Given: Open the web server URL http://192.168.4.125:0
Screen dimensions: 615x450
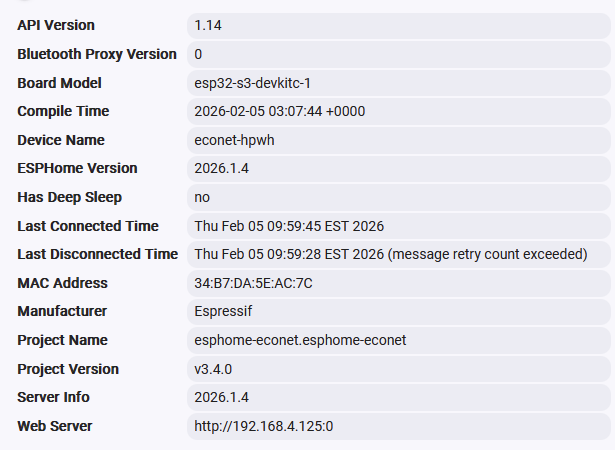Looking at the screenshot, I should pos(264,426).
